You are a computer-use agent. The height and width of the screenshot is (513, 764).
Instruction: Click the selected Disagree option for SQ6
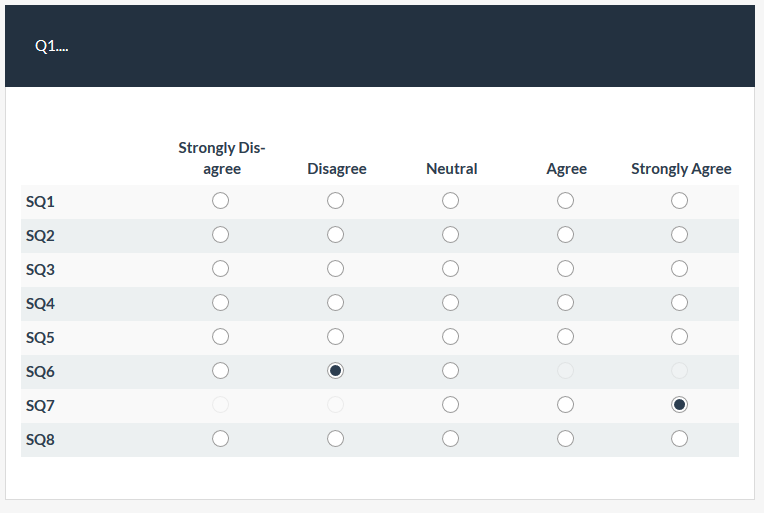tap(336, 370)
